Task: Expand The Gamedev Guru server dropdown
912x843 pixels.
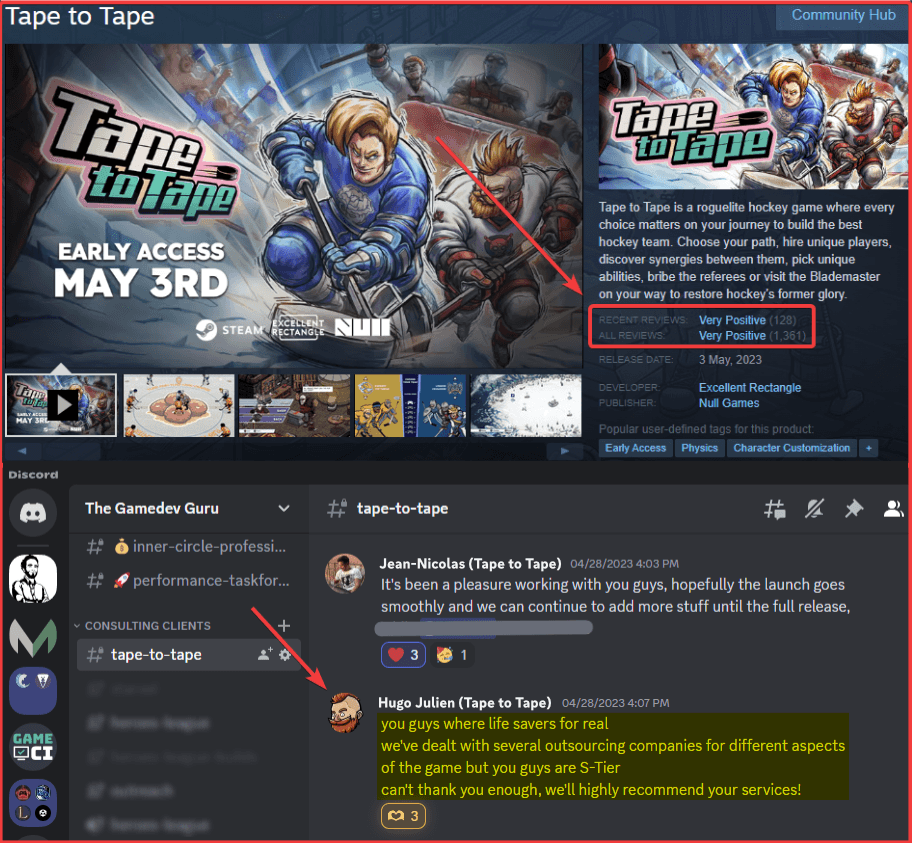Action: (x=284, y=508)
